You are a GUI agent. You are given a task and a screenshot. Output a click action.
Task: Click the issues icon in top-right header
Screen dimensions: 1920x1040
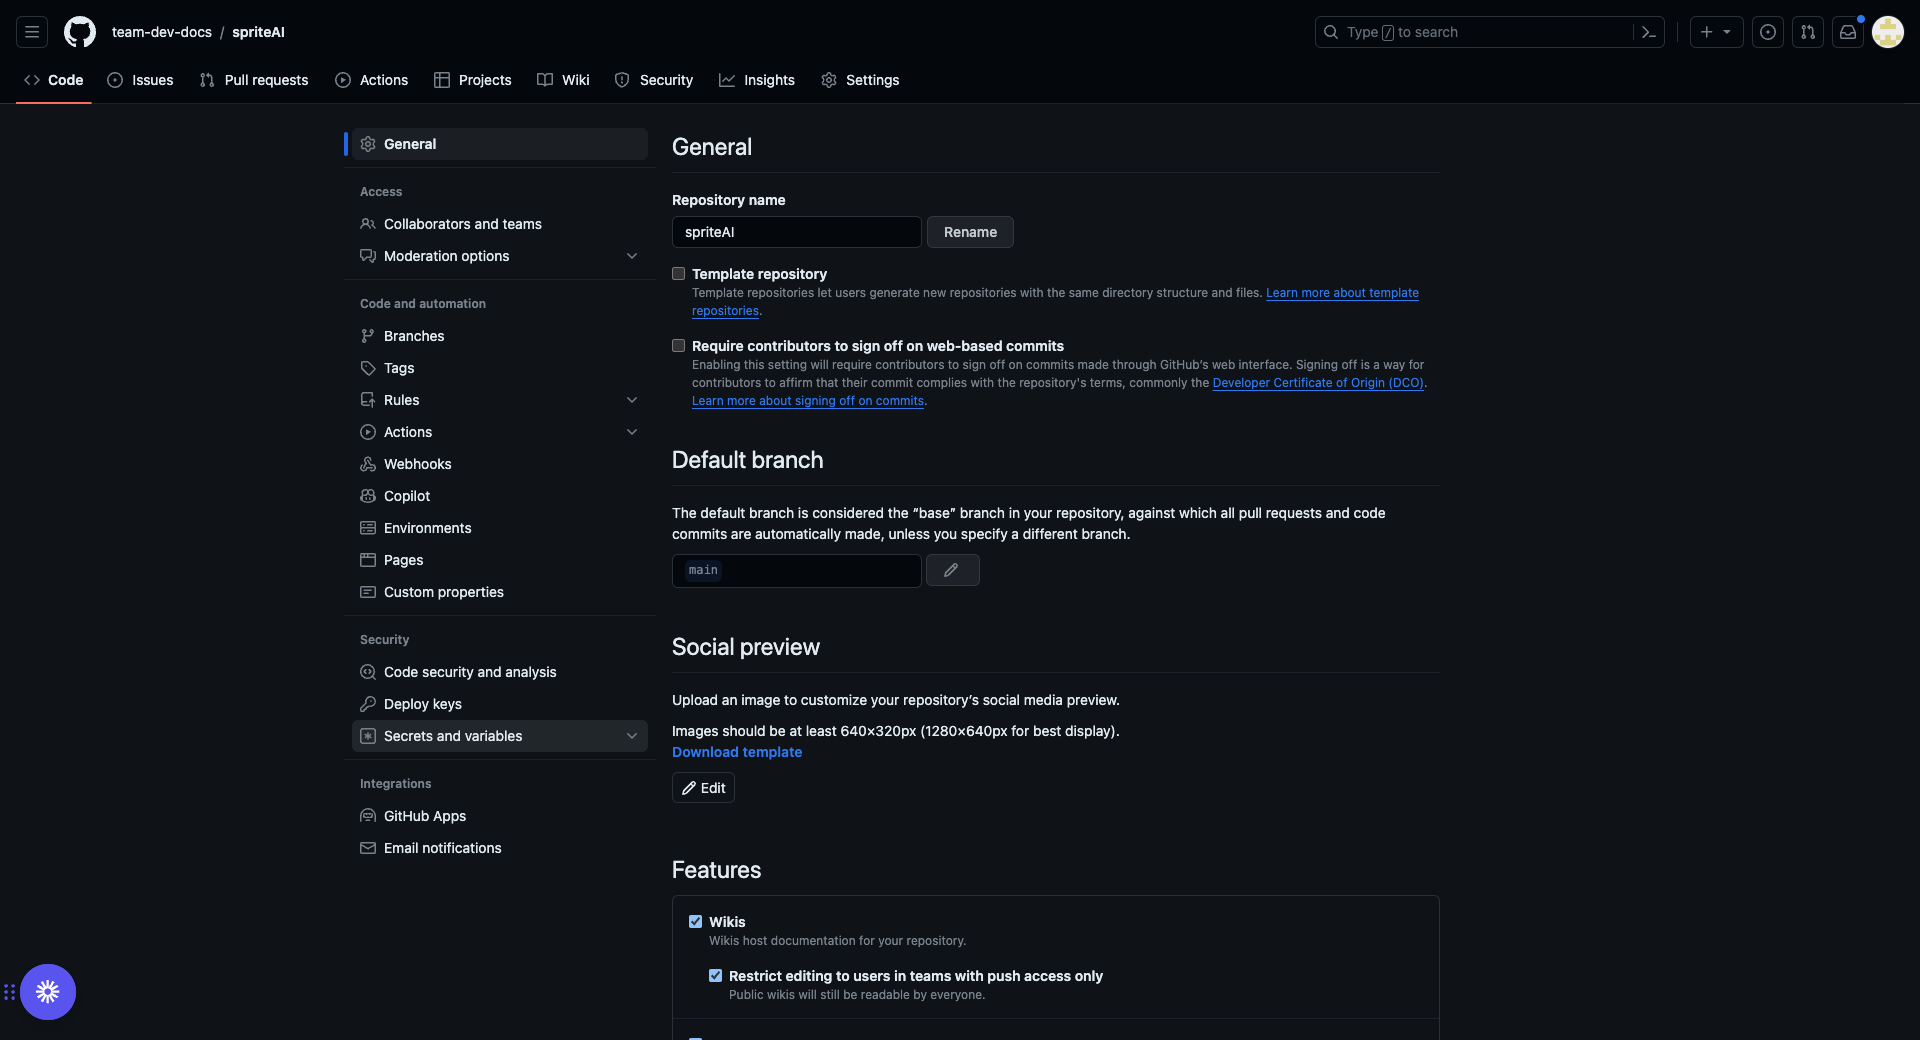point(1768,32)
